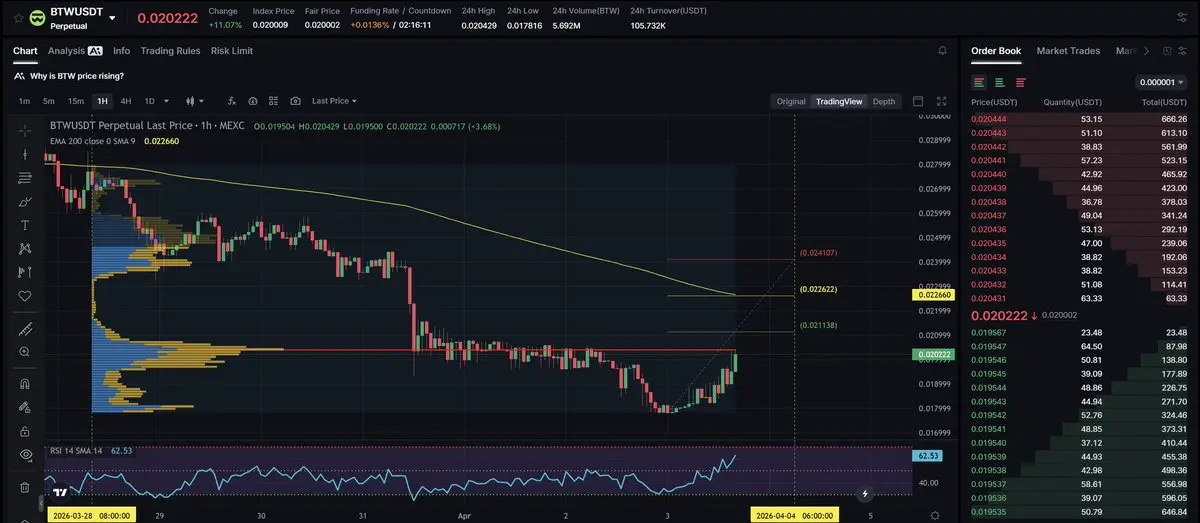Click the RSI 14 SMA 14 indicator label
1200x523 pixels.
coord(76,451)
